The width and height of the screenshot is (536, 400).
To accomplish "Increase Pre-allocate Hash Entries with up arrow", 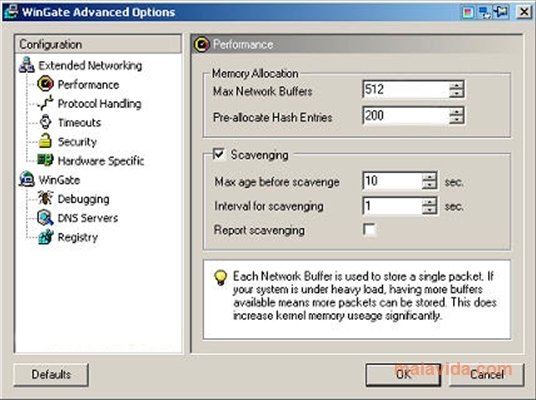I will point(456,111).
